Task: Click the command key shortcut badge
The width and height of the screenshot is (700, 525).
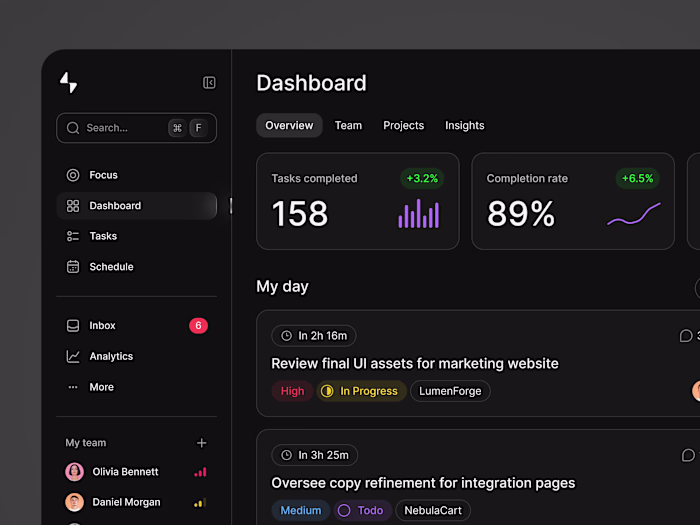Action: click(177, 128)
